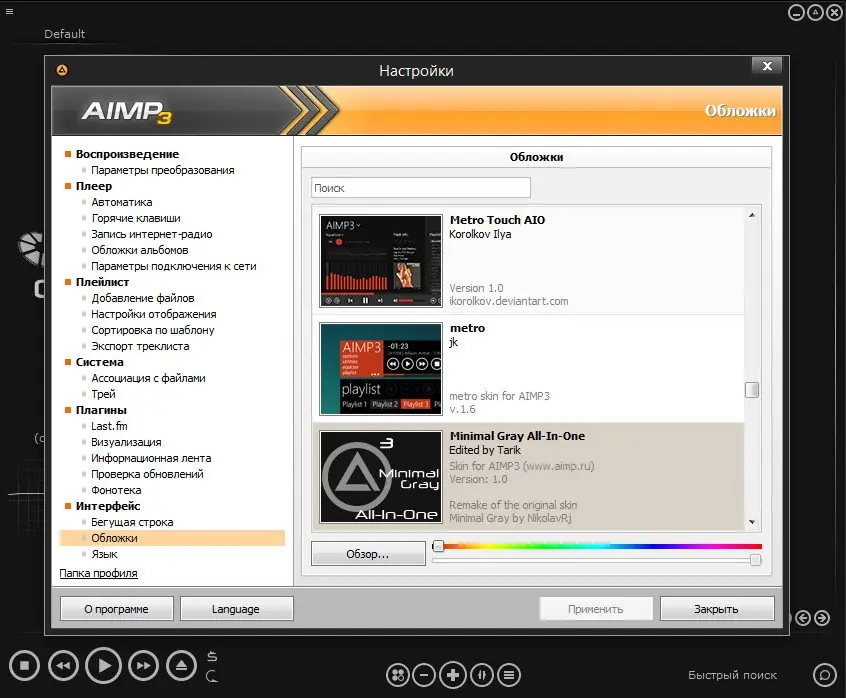The height and width of the screenshot is (698, 846).
Task: Select Информационная лента item
Action: click(151, 459)
